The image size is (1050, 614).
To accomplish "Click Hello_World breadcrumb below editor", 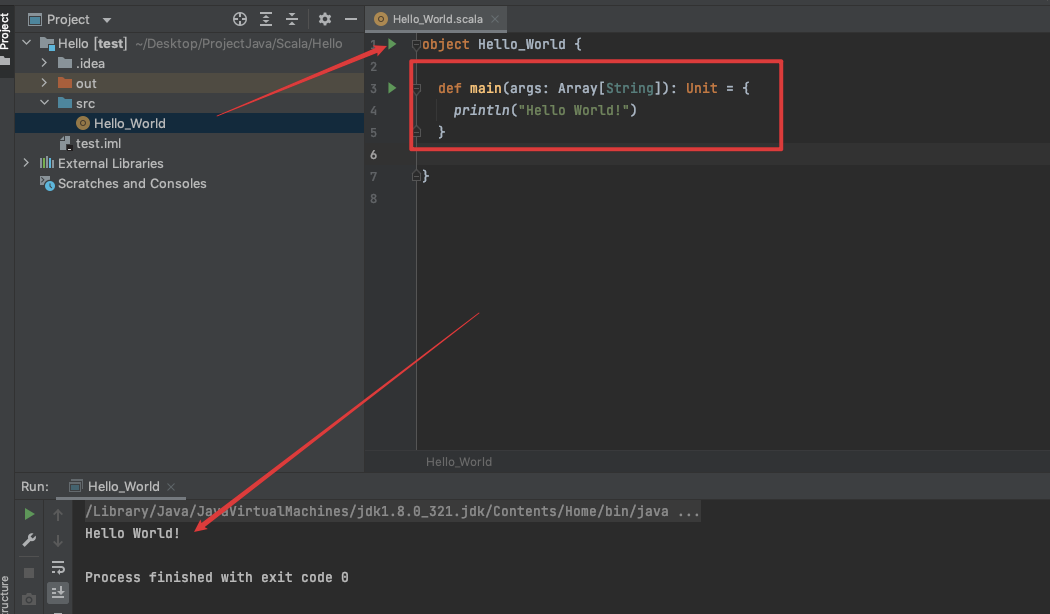I will click(459, 462).
